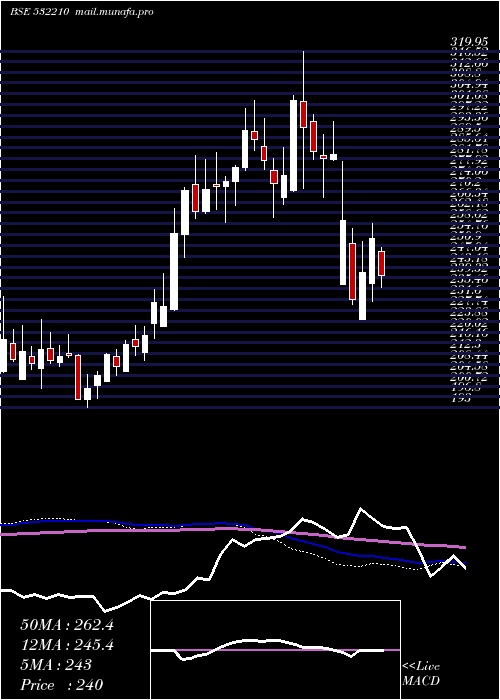Click the 50MA : 262.4 value
Image resolution: width=500 pixels, height=700 pixels.
click(x=67, y=625)
